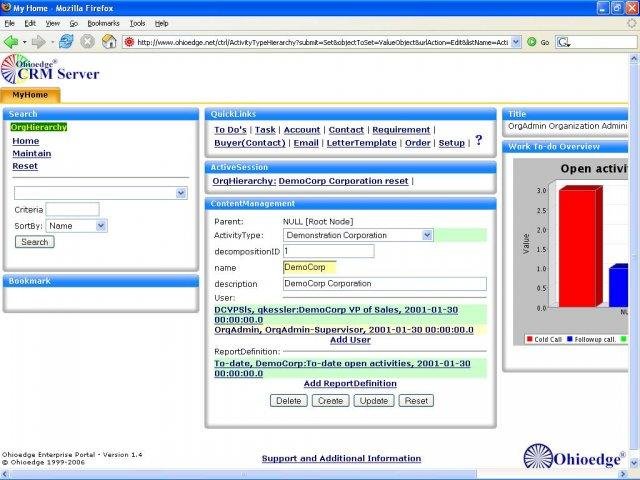Viewport: 640px width, 480px height.
Task: Click the Ohioedge logo in the footer
Action: point(574,456)
